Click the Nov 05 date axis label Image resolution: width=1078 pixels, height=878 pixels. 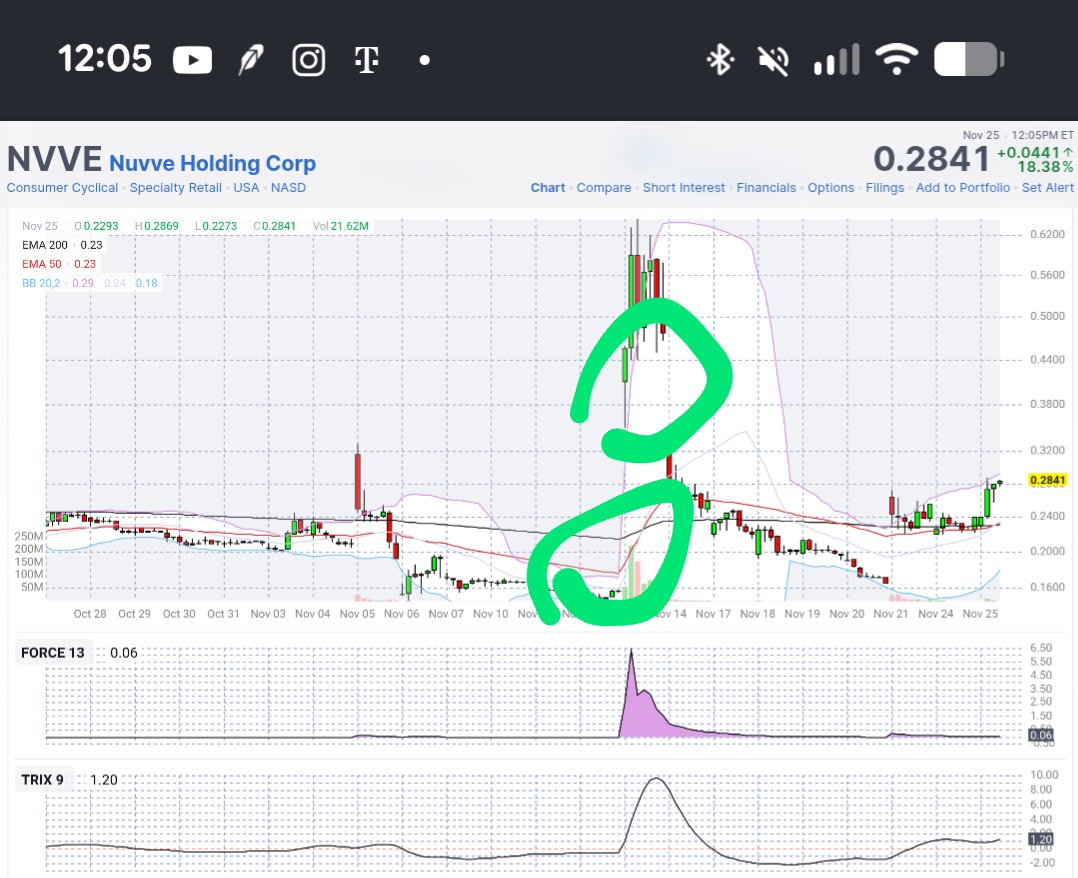tap(357, 613)
